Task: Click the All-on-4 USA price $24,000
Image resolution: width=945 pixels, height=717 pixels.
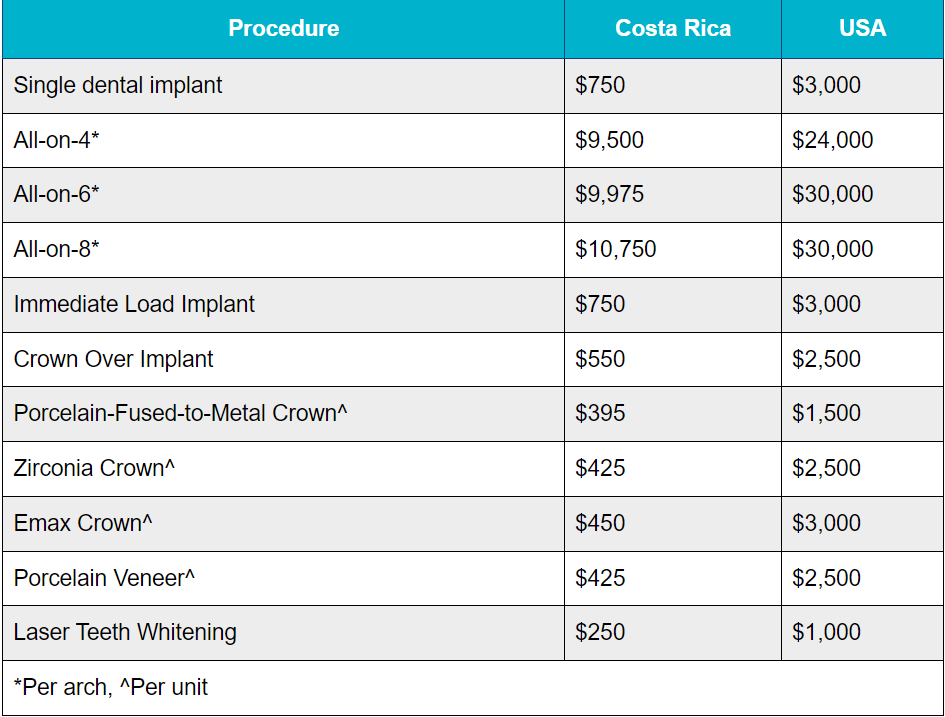Action: click(832, 140)
